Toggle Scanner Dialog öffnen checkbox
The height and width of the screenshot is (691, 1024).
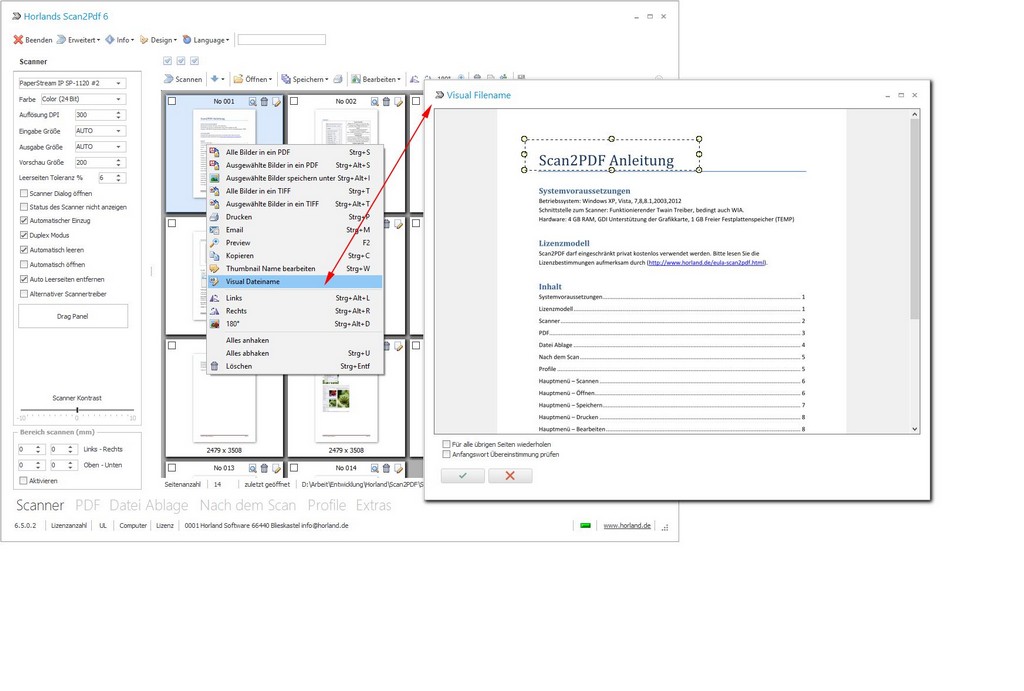click(x=24, y=193)
